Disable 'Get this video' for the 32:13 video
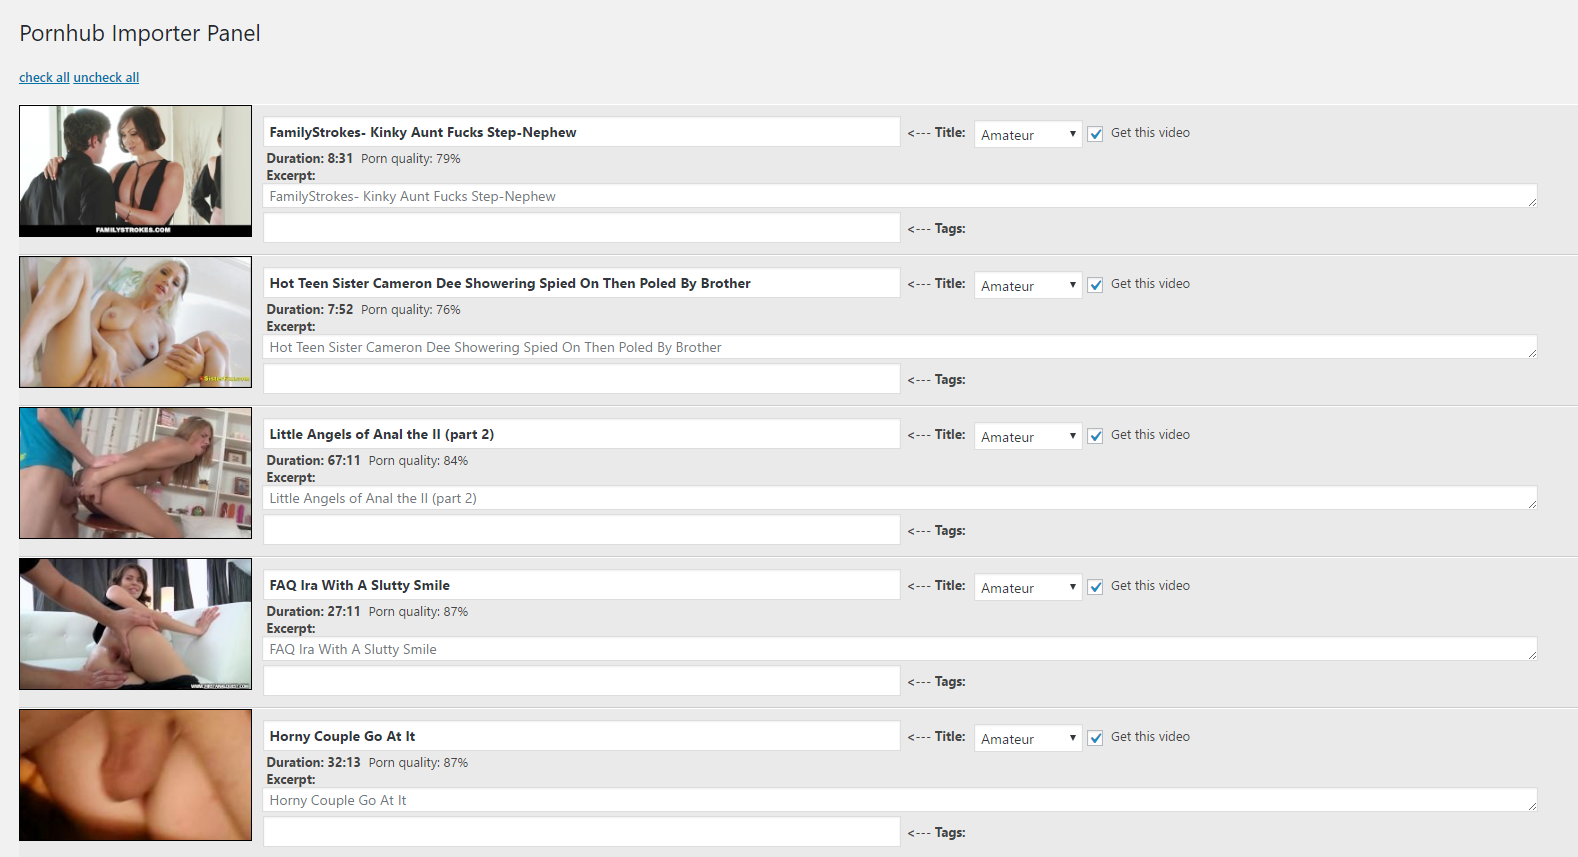The image size is (1578, 857). pyautogui.click(x=1095, y=738)
